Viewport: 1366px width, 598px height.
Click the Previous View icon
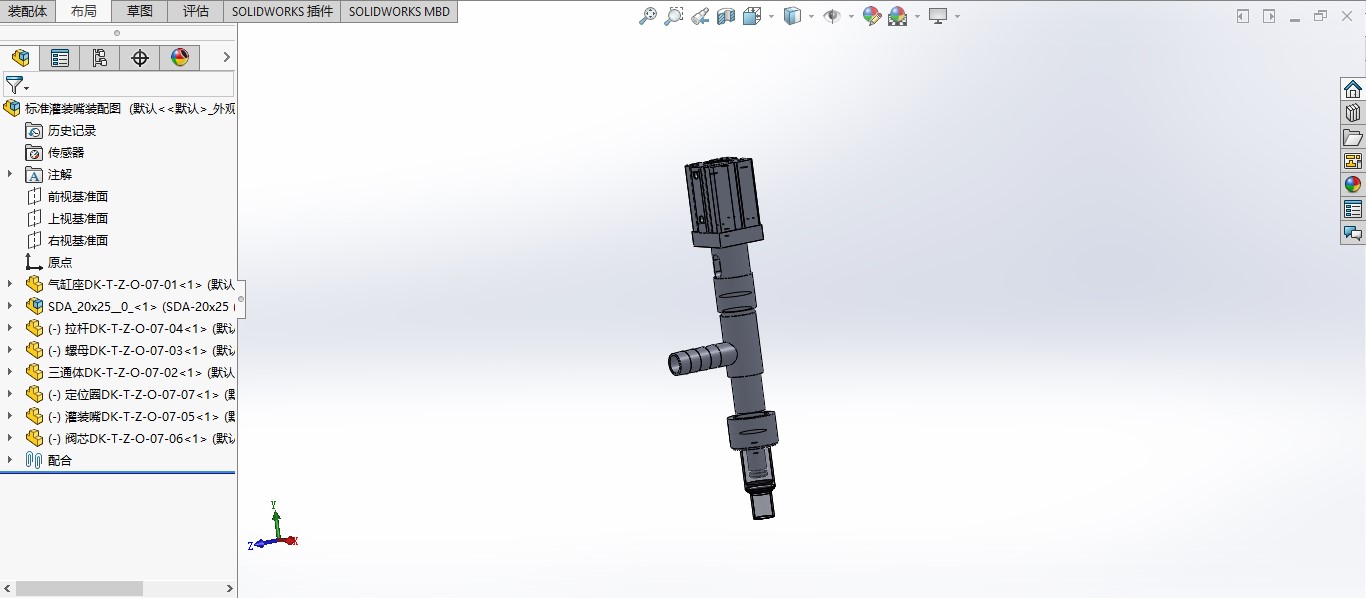[700, 16]
